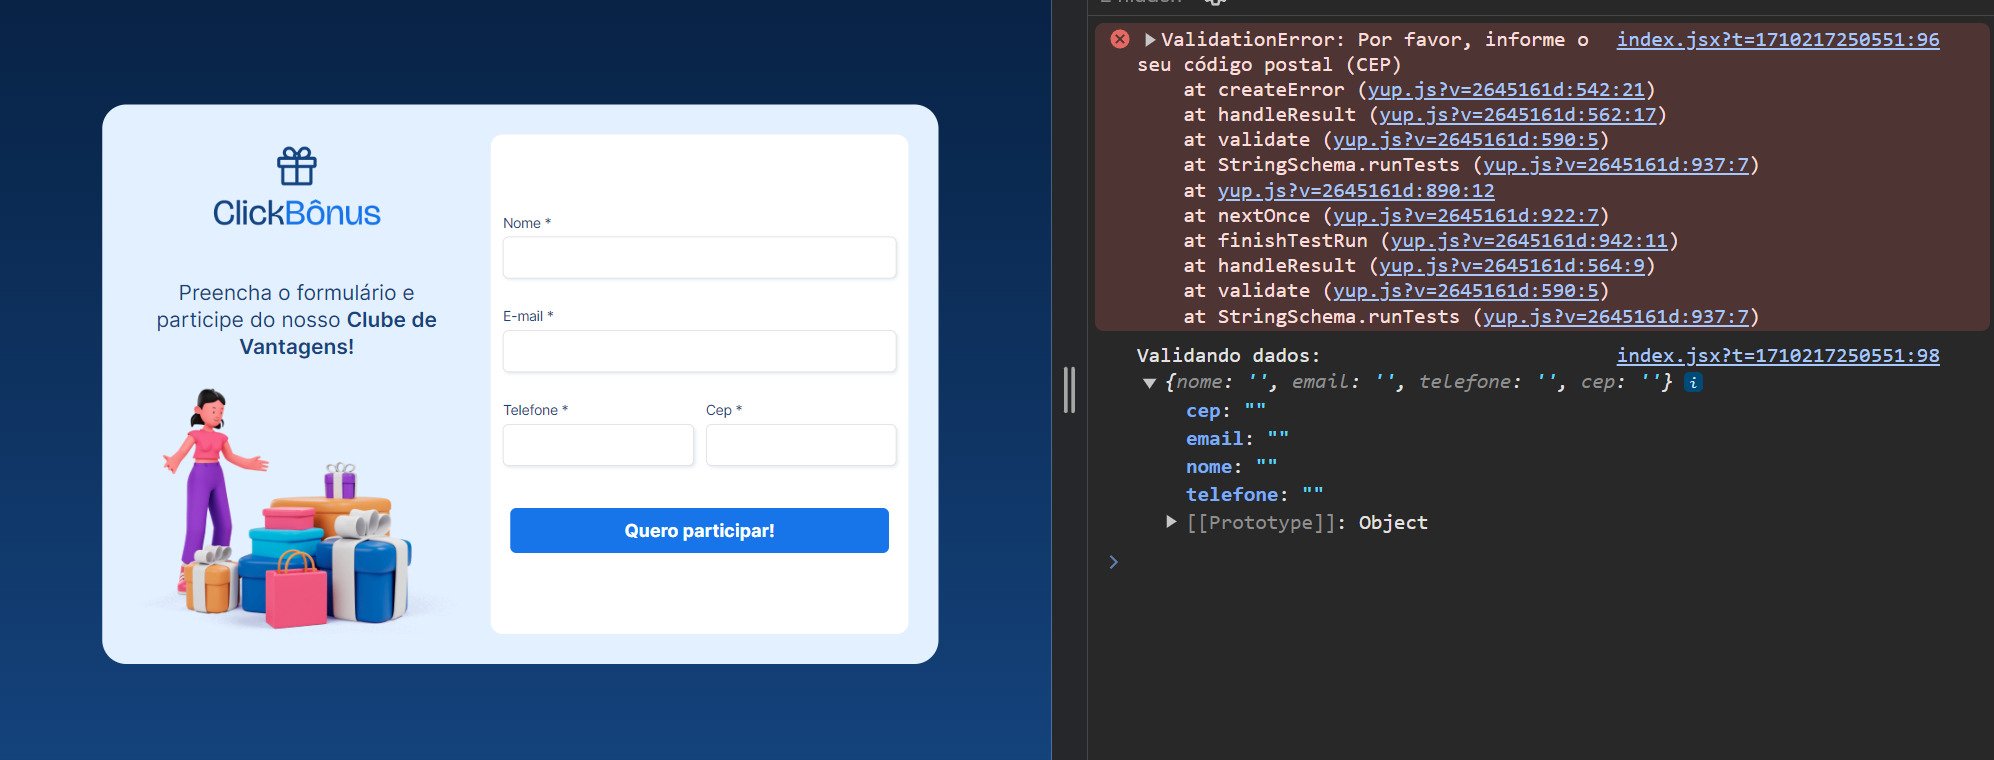Select the 'email: ""' property row
Screen dimensions: 1994x760
[x=1237, y=438]
